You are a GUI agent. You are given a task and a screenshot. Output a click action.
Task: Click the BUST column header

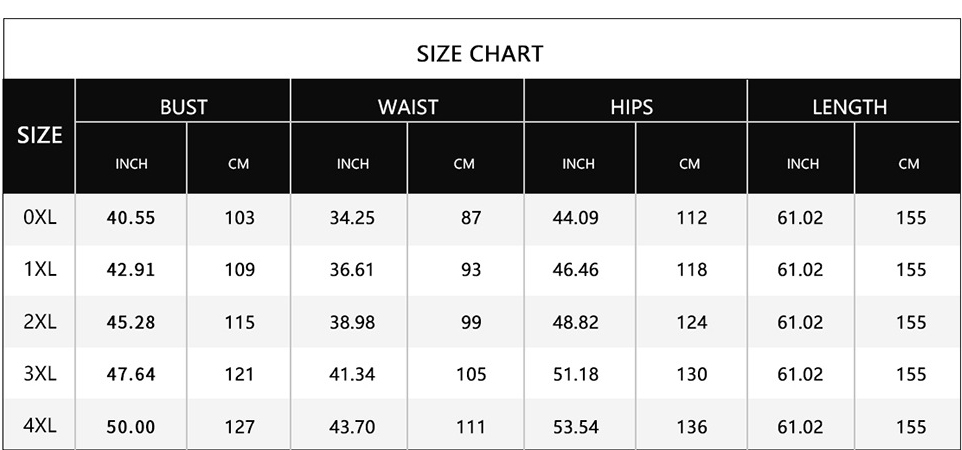[183, 107]
